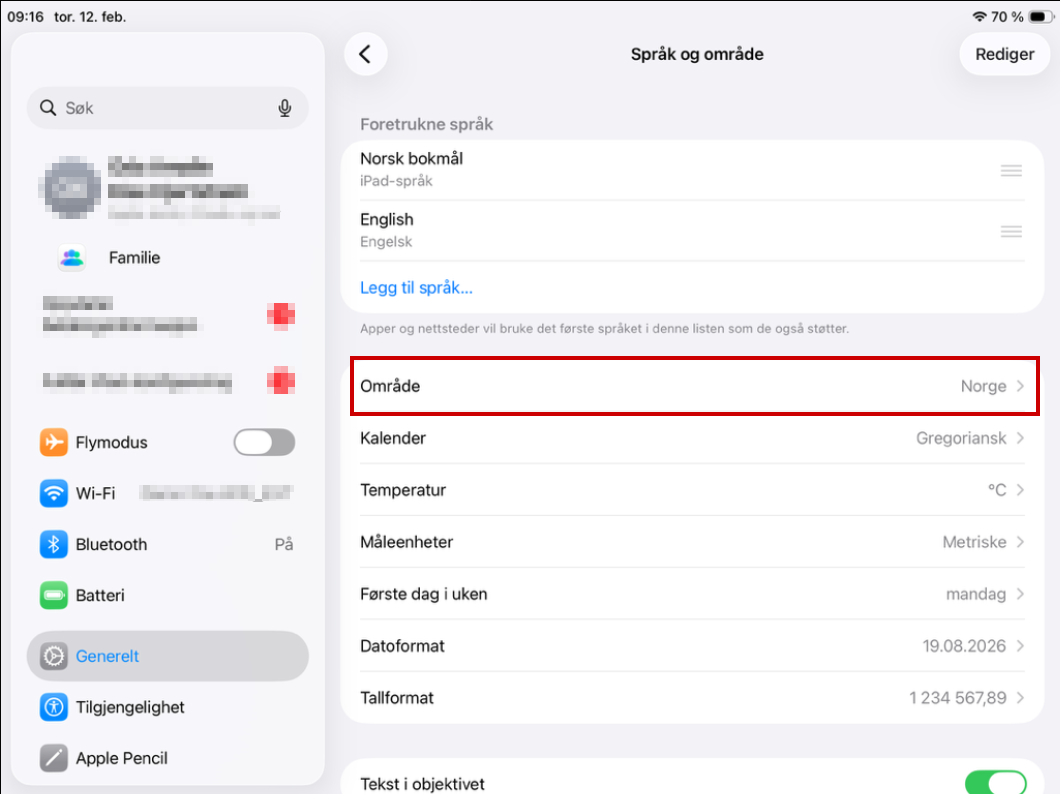Image resolution: width=1060 pixels, height=794 pixels.
Task: Tap the microphone icon in search field
Action: [x=285, y=108]
